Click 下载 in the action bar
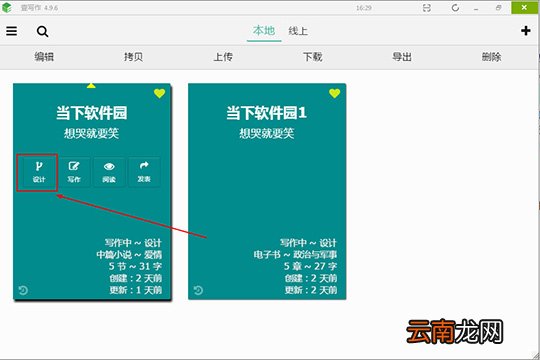The height and width of the screenshot is (360, 540). point(313,56)
